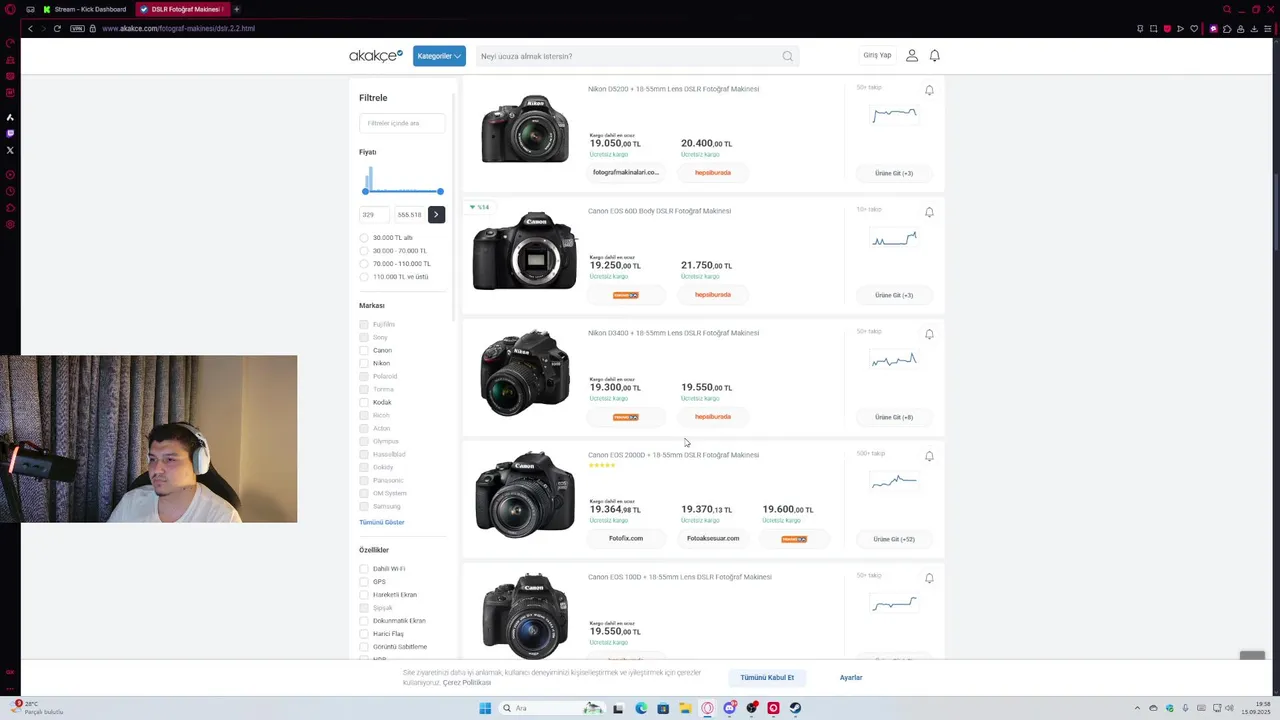This screenshot has height=720, width=1280.
Task: Open File Explorer from the taskbar
Action: tap(685, 708)
